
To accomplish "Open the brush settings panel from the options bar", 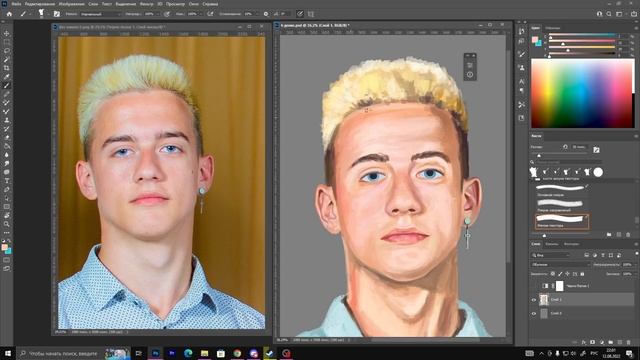I will pos(56,14).
